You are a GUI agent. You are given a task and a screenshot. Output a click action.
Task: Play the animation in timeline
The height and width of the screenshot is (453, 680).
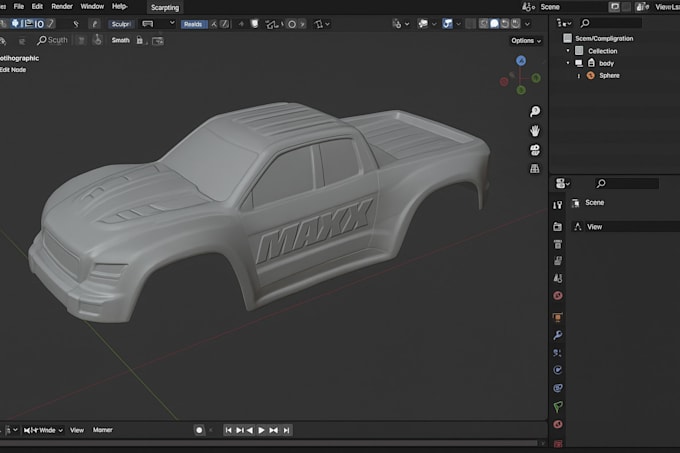click(261, 430)
